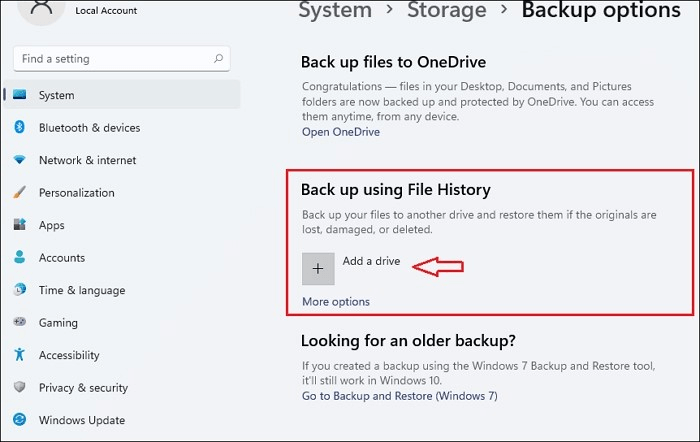Go to Backup and Restore (Windows 7)
Image resolution: width=700 pixels, height=442 pixels.
point(399,396)
